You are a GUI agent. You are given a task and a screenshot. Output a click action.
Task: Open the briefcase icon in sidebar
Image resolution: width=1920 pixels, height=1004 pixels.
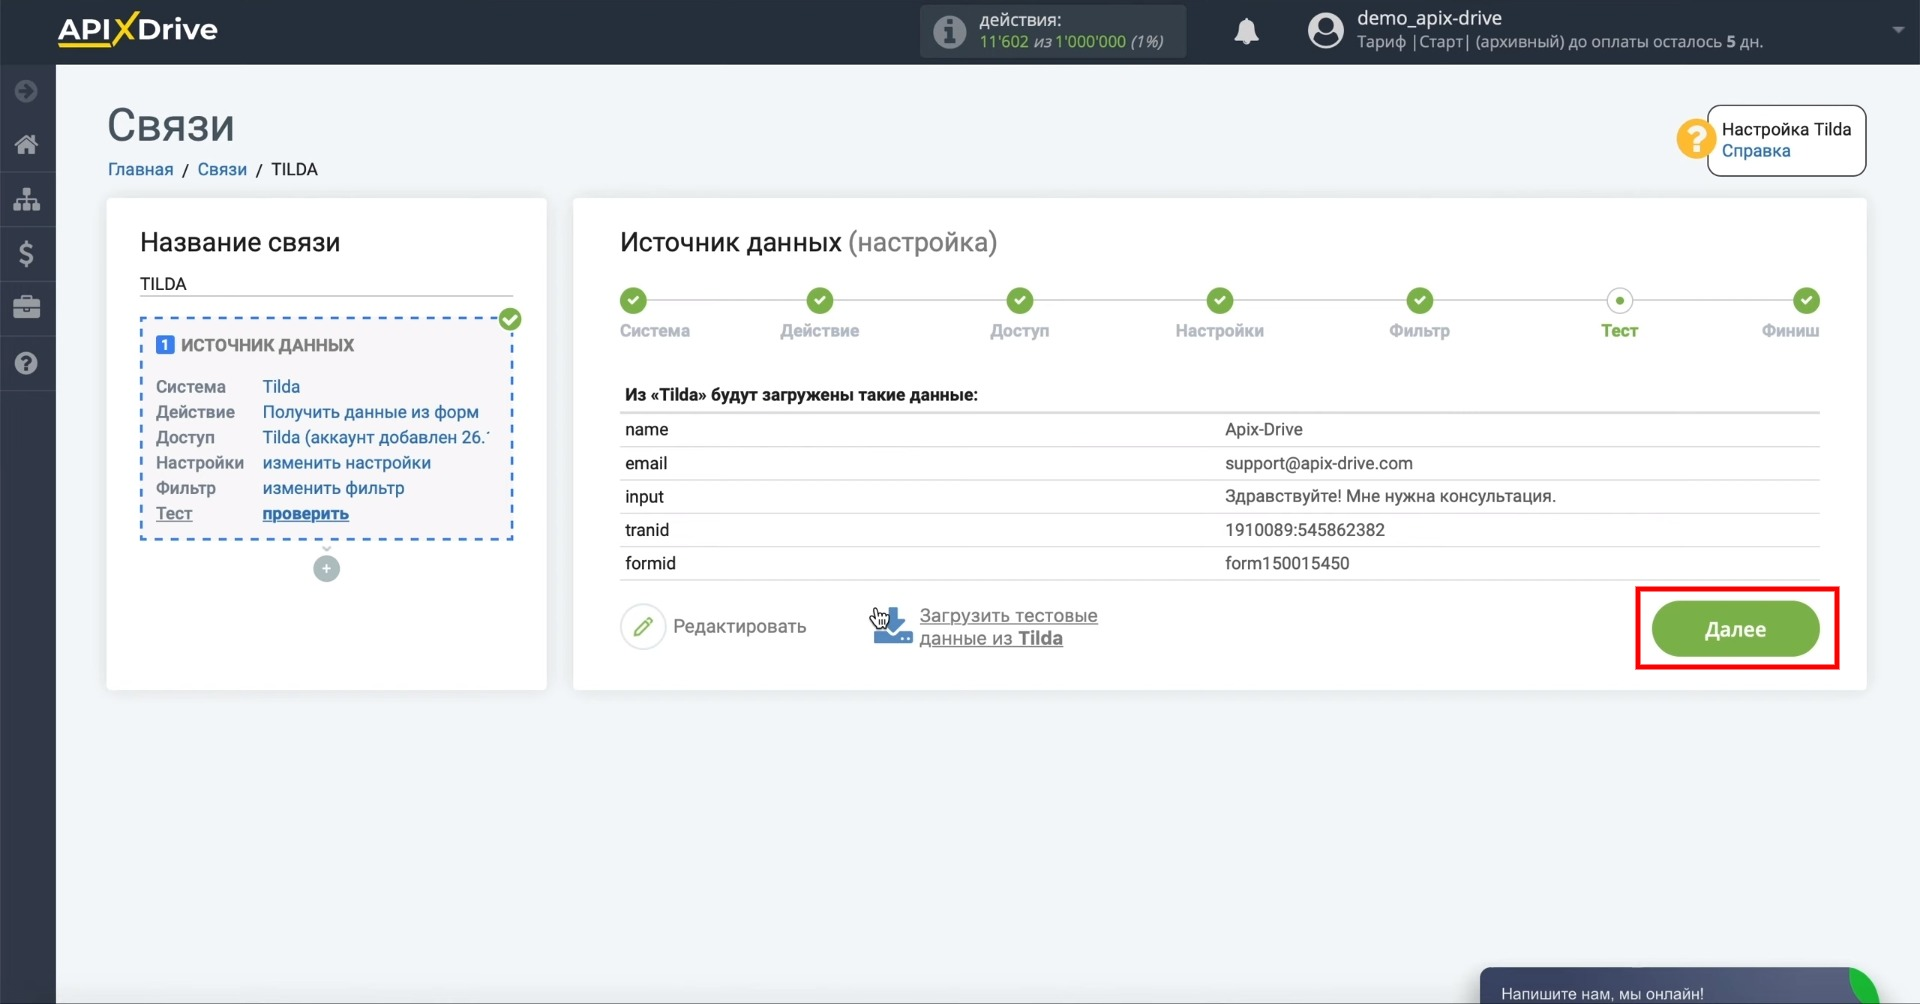27,307
